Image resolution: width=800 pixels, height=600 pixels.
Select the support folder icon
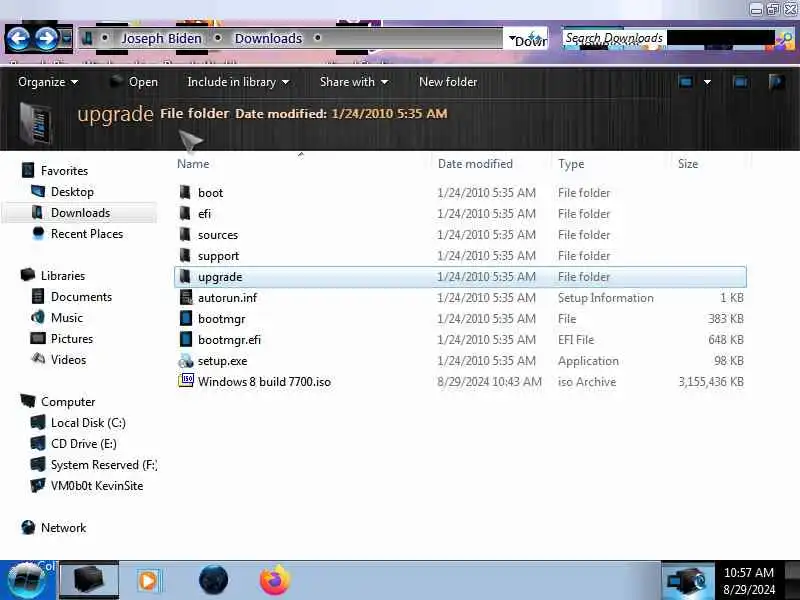click(185, 255)
